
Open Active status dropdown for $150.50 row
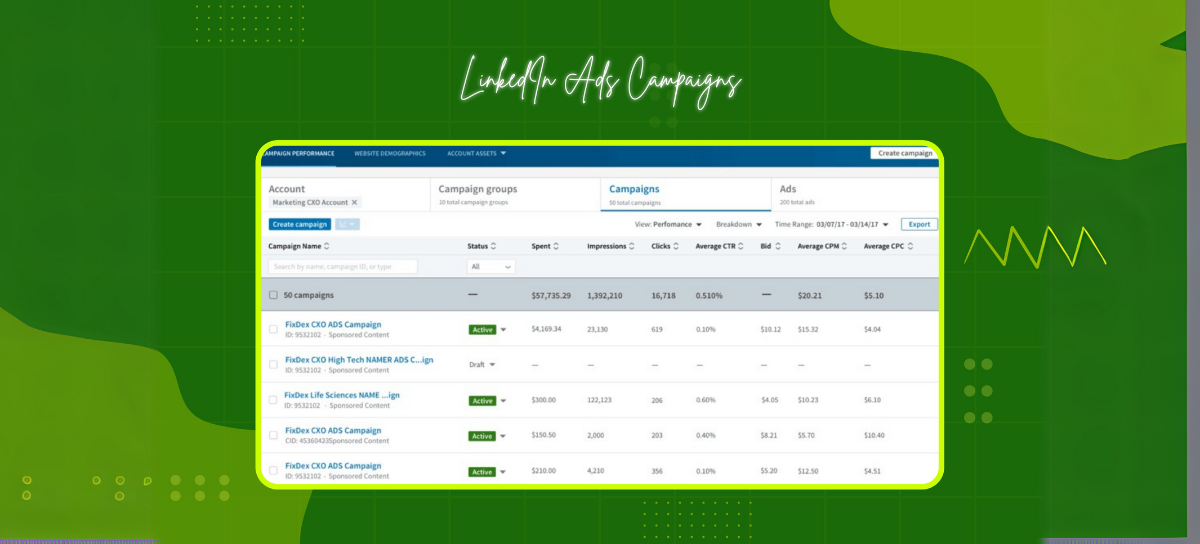pos(503,436)
